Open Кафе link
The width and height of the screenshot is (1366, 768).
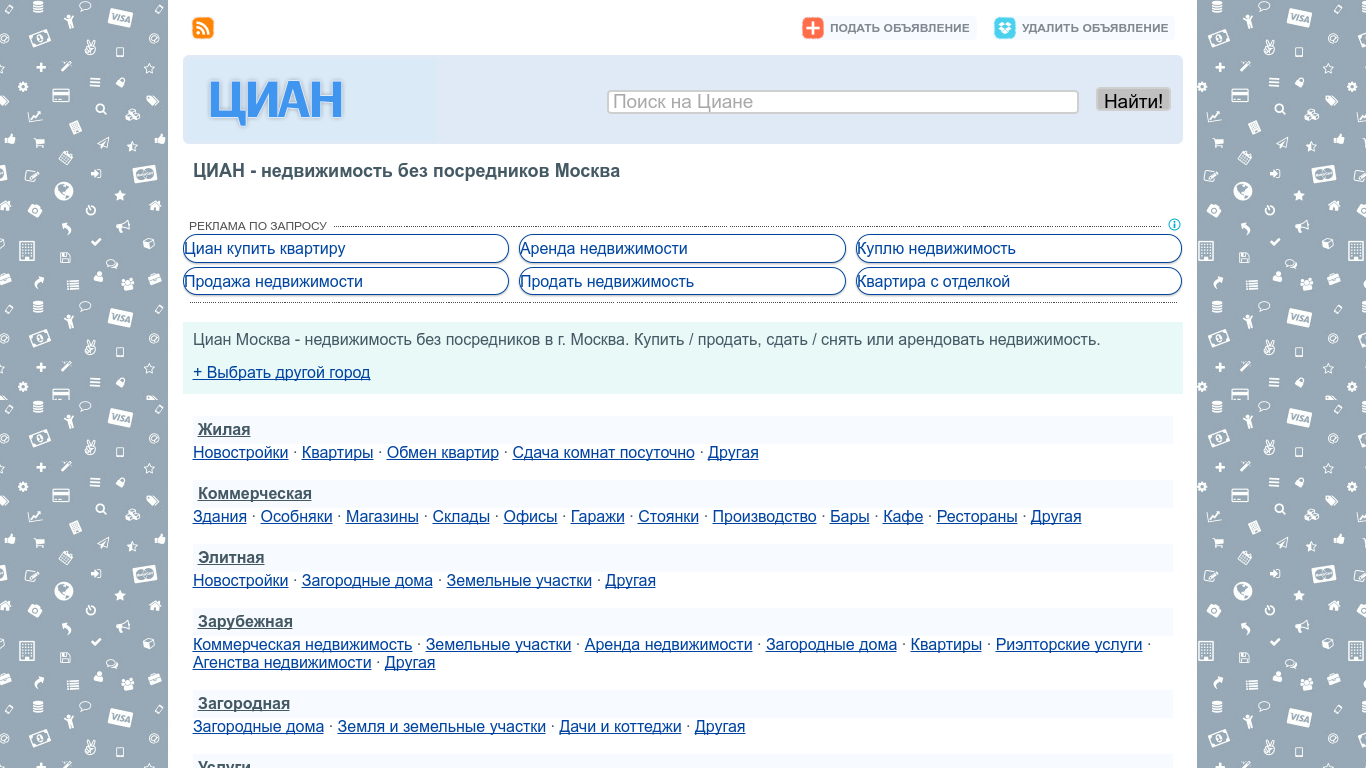point(903,517)
